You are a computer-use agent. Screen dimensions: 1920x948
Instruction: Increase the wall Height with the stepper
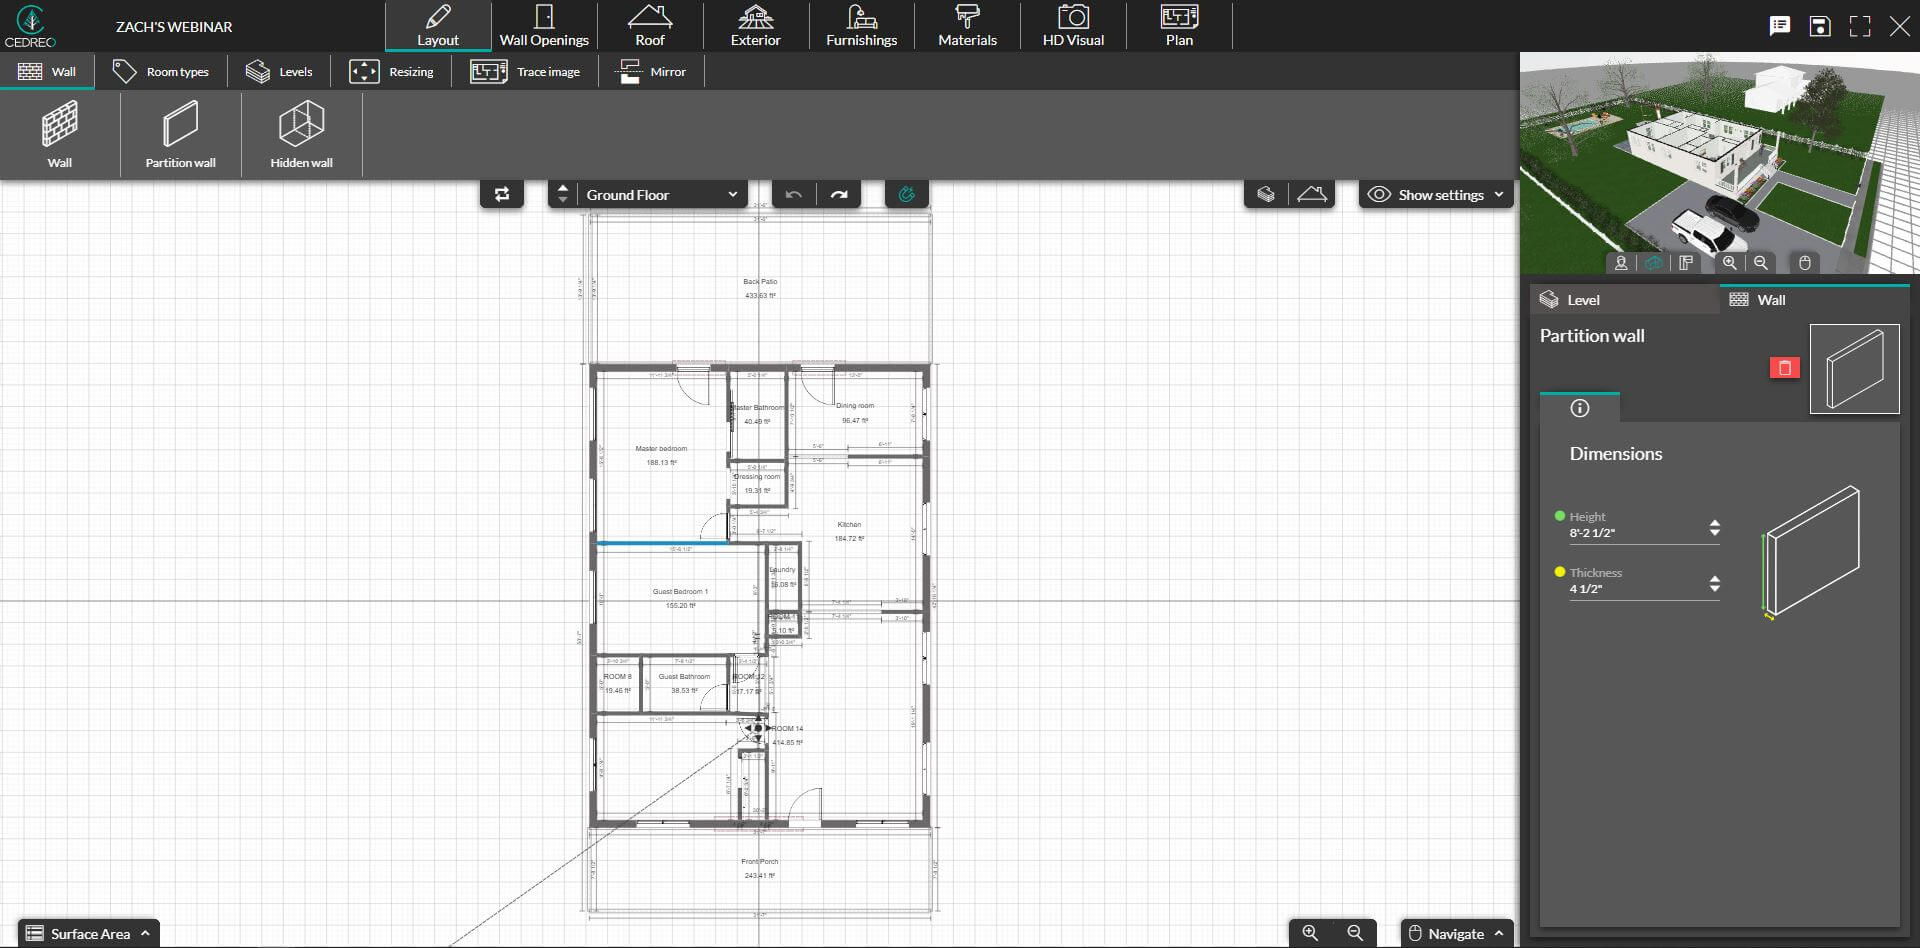1714,522
